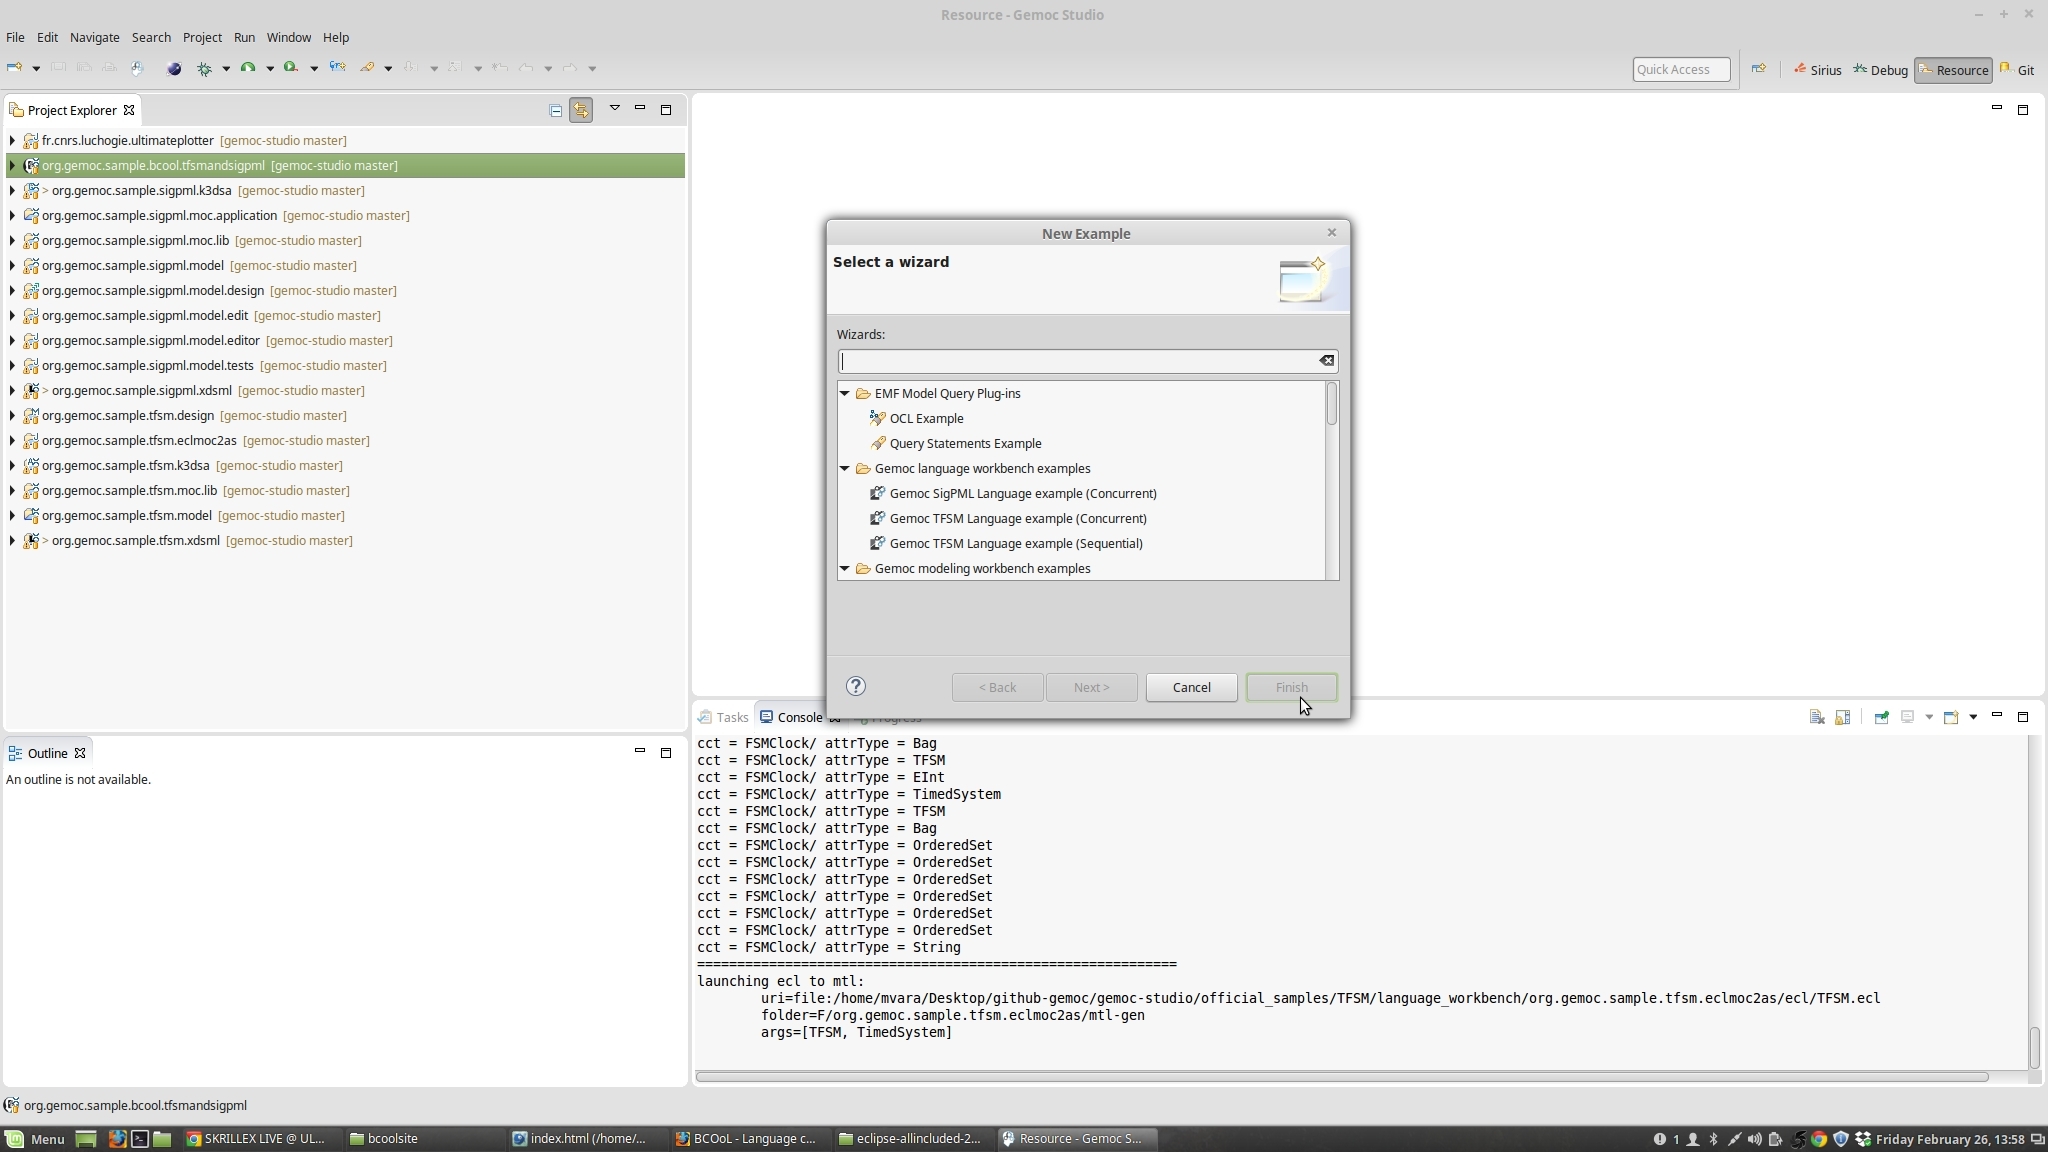Click the clear filter icon in the Wizards field
This screenshot has height=1152, width=2048.
tap(1326, 361)
